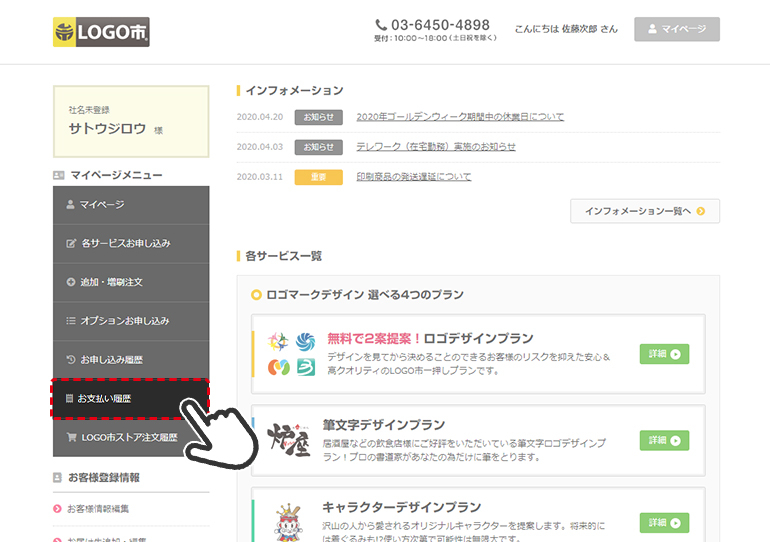Click the plus icon beside 追加・増刷注文
The height and width of the screenshot is (542, 770).
[71, 282]
